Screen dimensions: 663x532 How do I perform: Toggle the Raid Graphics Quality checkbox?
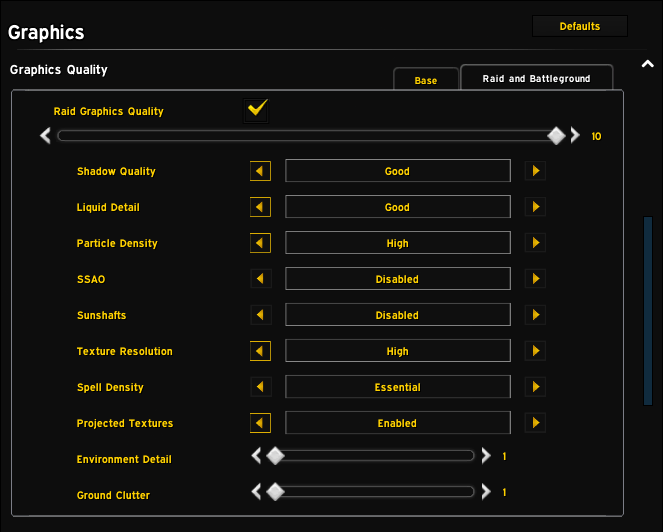tap(256, 110)
